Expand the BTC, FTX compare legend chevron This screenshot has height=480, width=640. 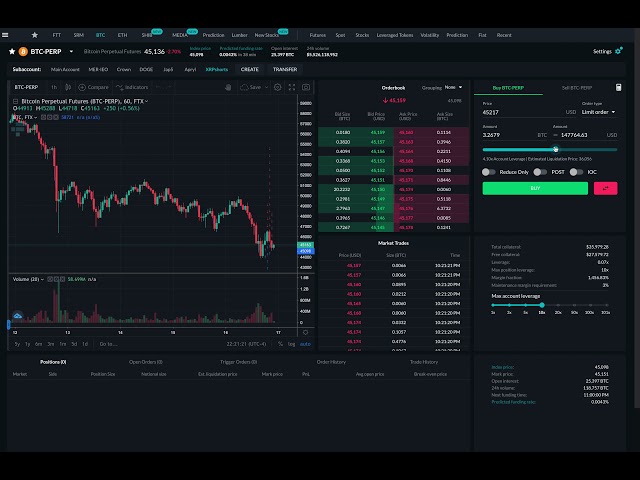pyautogui.click(x=36, y=118)
